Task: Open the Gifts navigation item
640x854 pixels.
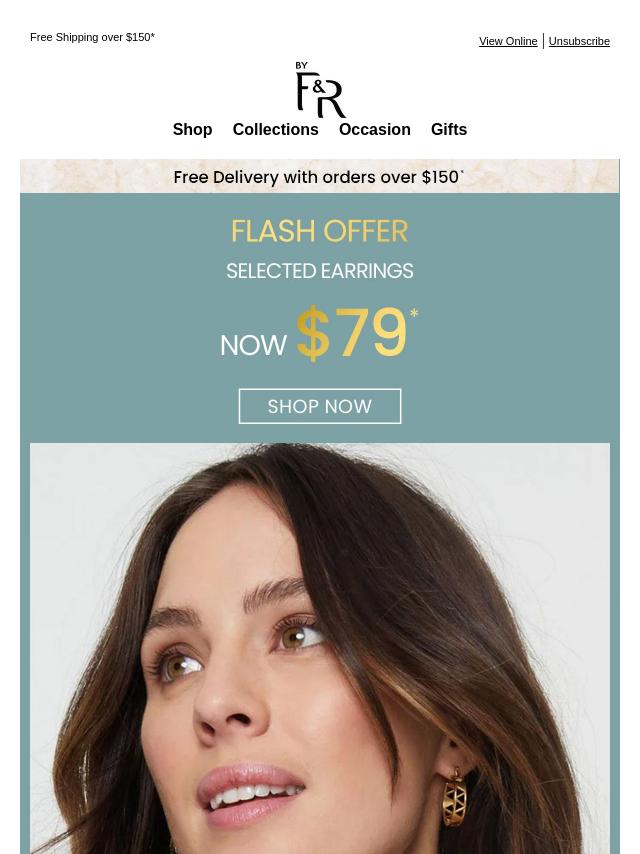Action: (x=449, y=130)
